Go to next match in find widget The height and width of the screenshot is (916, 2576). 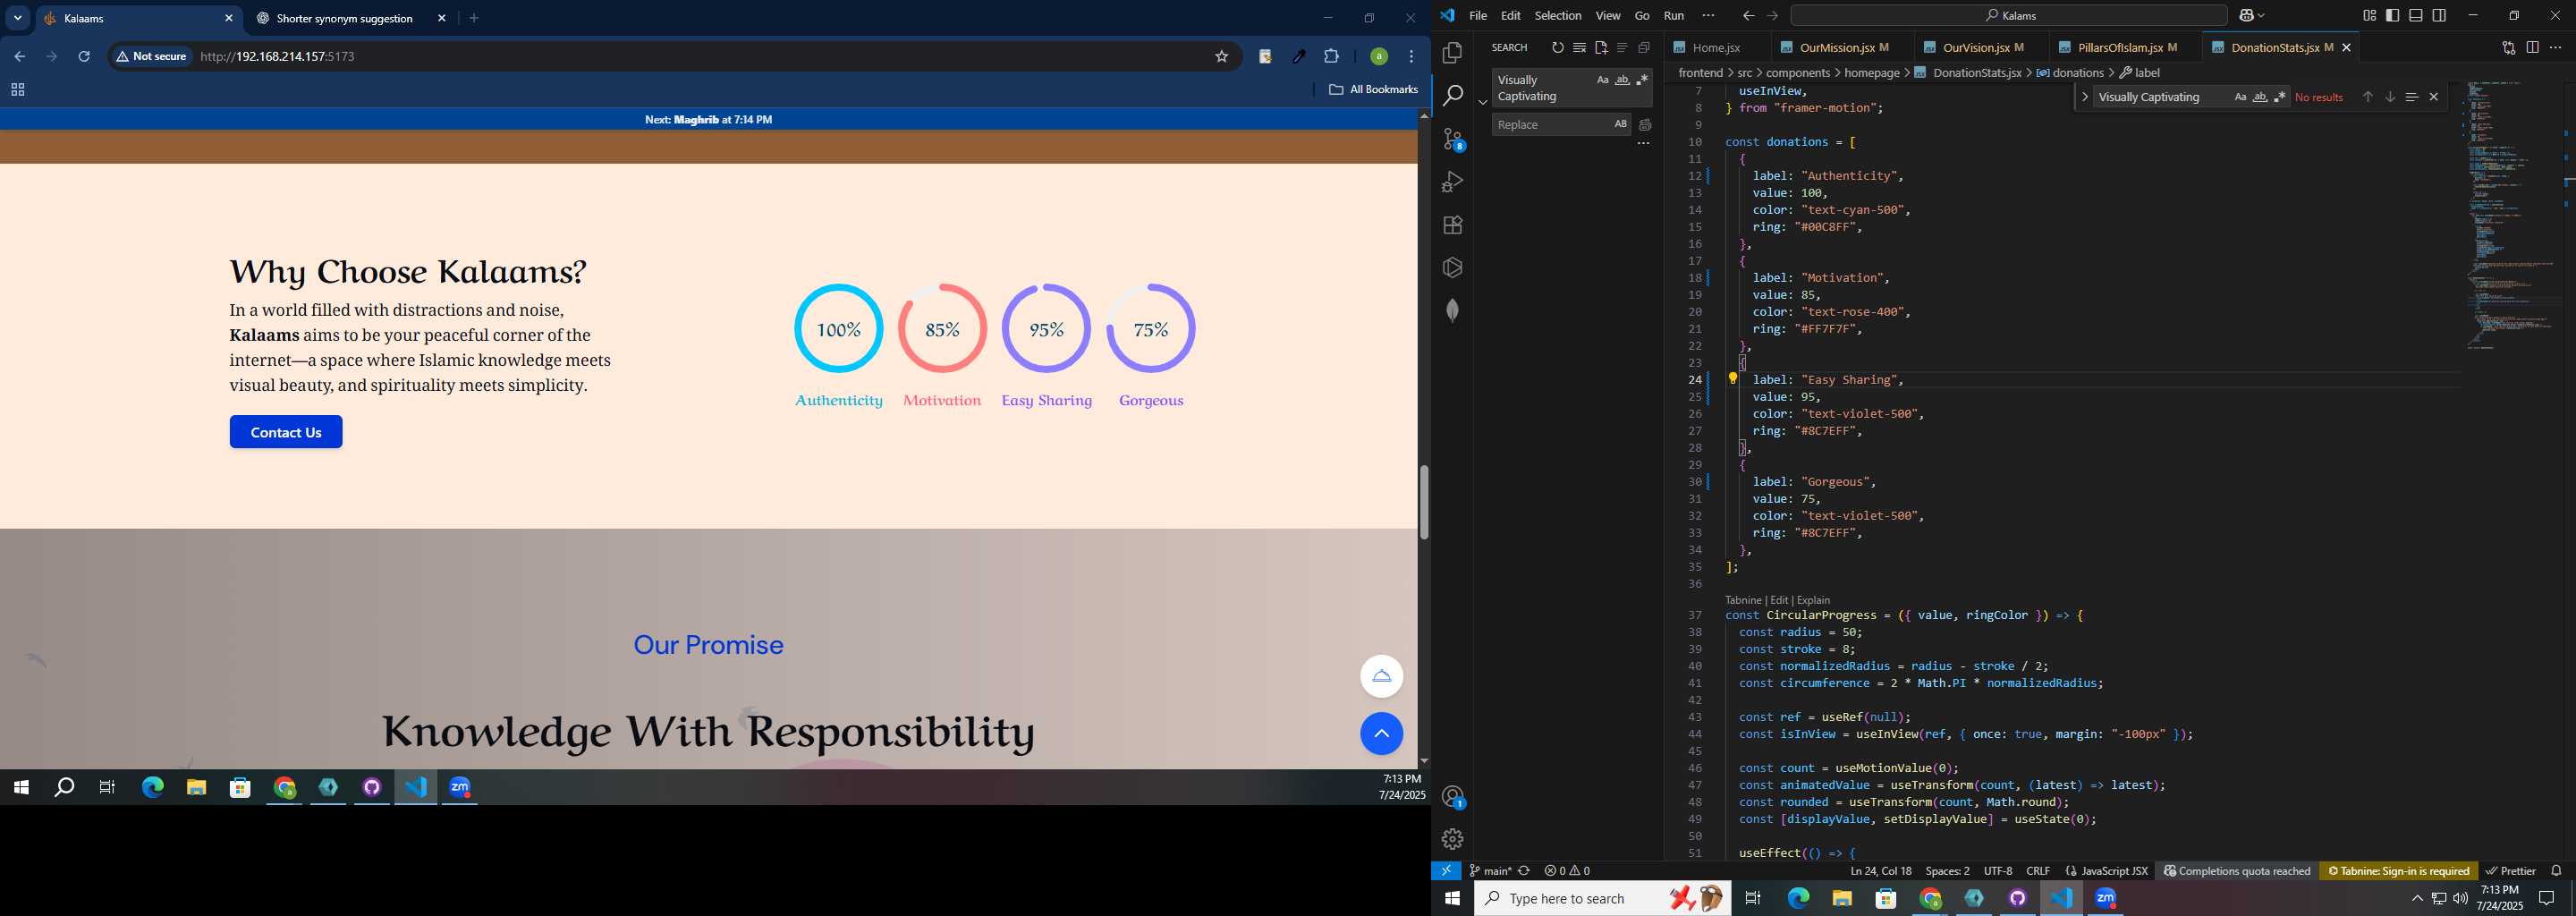(2389, 97)
